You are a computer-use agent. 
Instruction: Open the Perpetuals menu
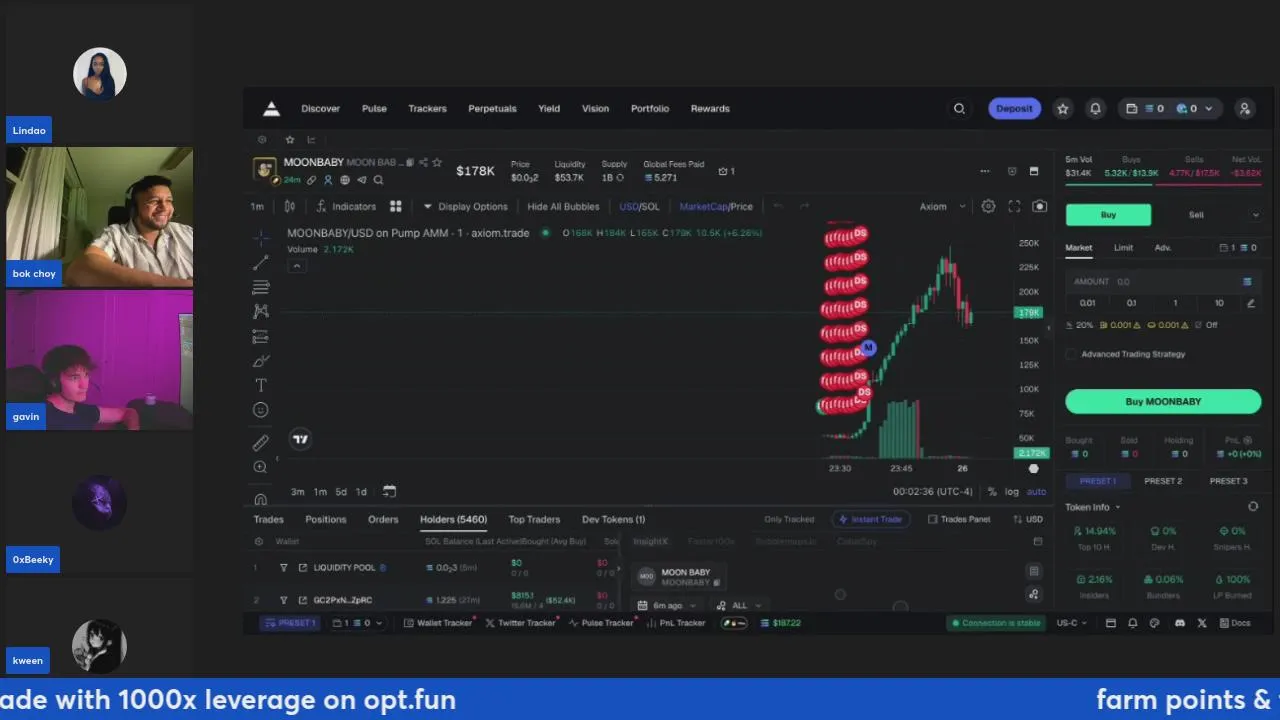[492, 109]
